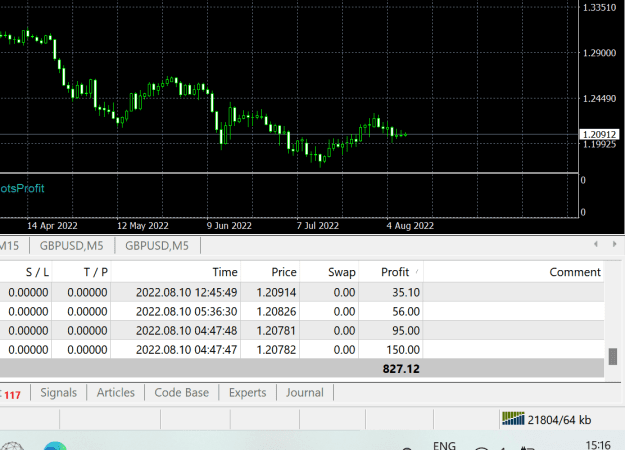Image resolution: width=625 pixels, height=450 pixels.
Task: Click the otsProfit indicator label
Action: pos(22,188)
